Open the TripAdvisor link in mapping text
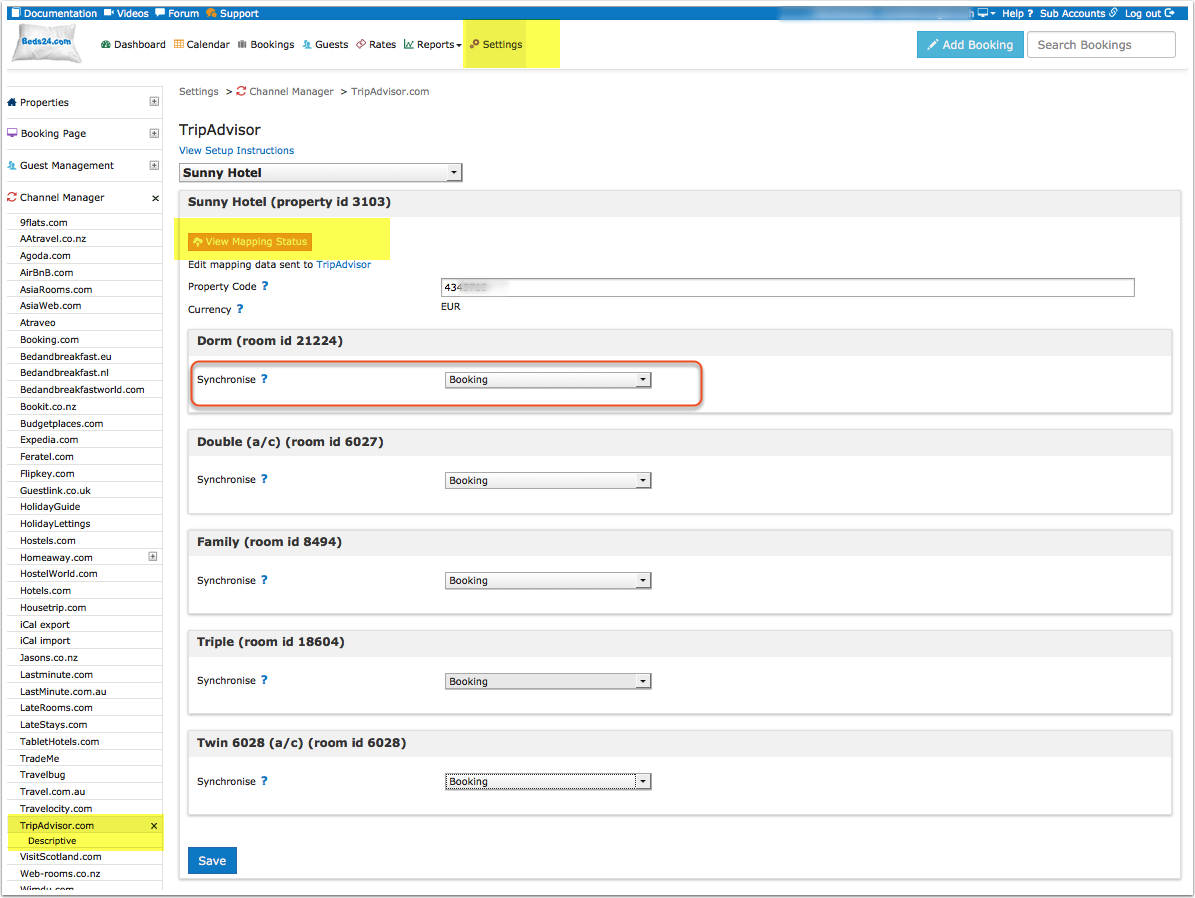 coord(344,265)
